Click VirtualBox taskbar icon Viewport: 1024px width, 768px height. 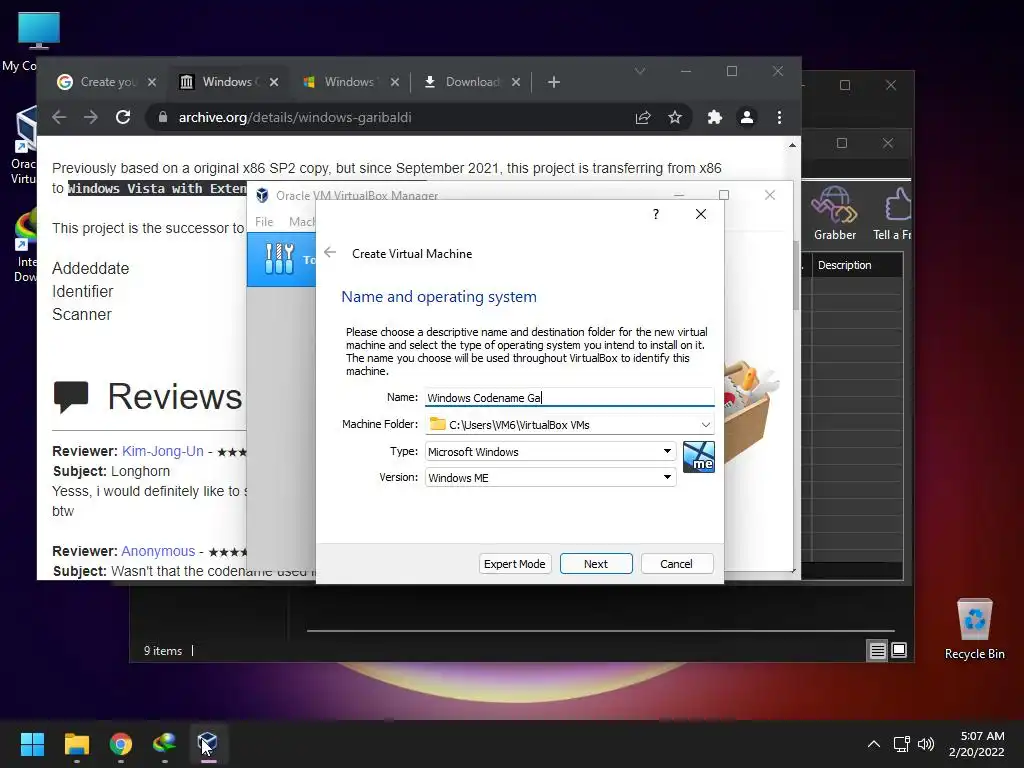208,744
